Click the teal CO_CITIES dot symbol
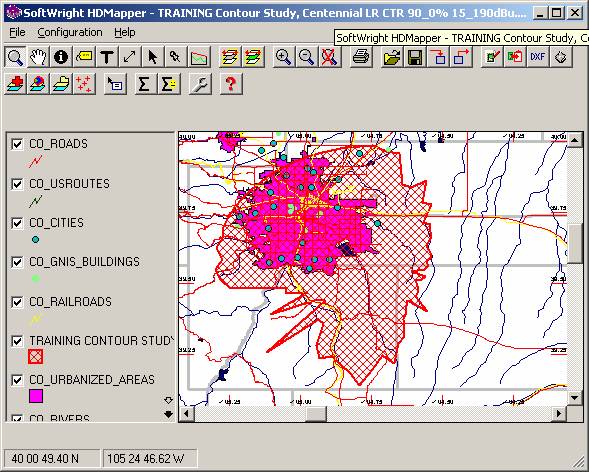The image size is (589, 472). [x=35, y=239]
